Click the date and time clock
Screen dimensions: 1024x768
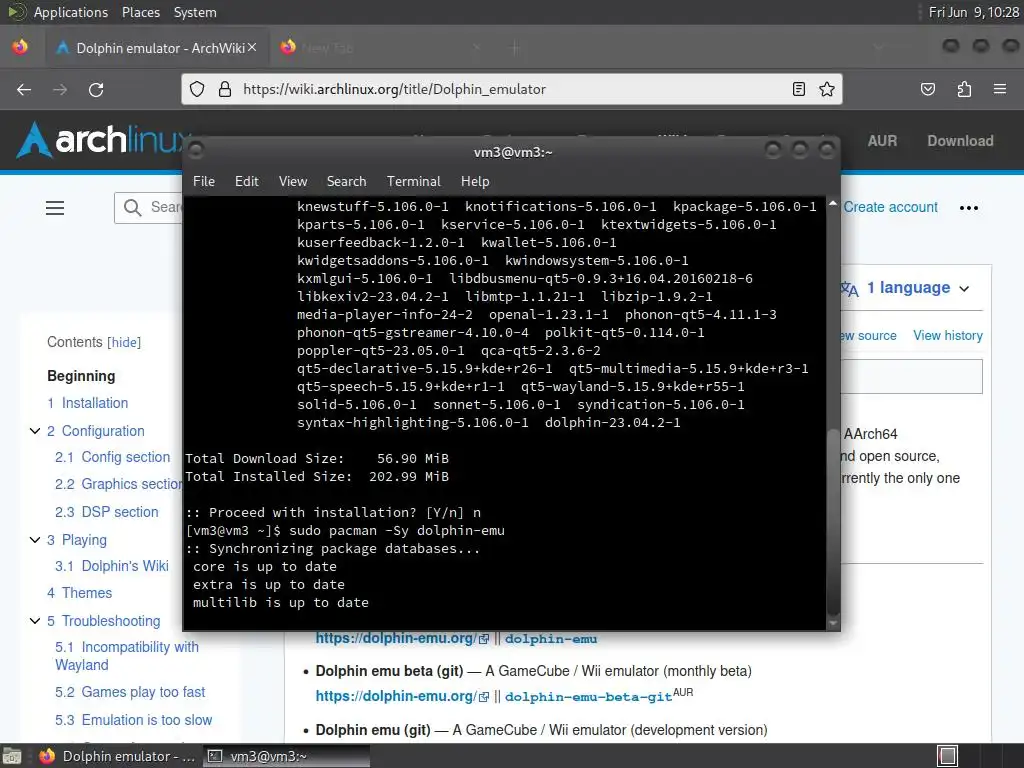973,12
